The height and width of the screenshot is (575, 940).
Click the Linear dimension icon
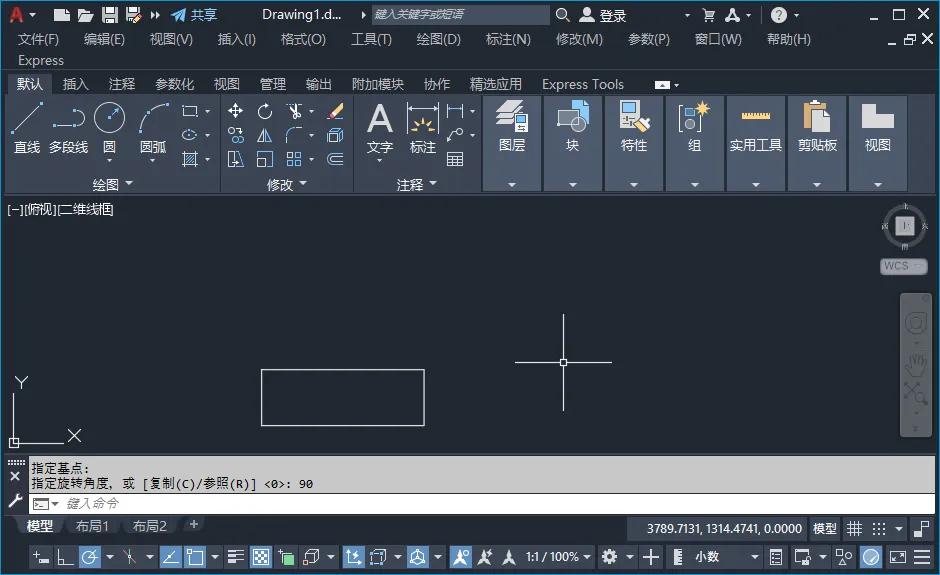pyautogui.click(x=455, y=111)
